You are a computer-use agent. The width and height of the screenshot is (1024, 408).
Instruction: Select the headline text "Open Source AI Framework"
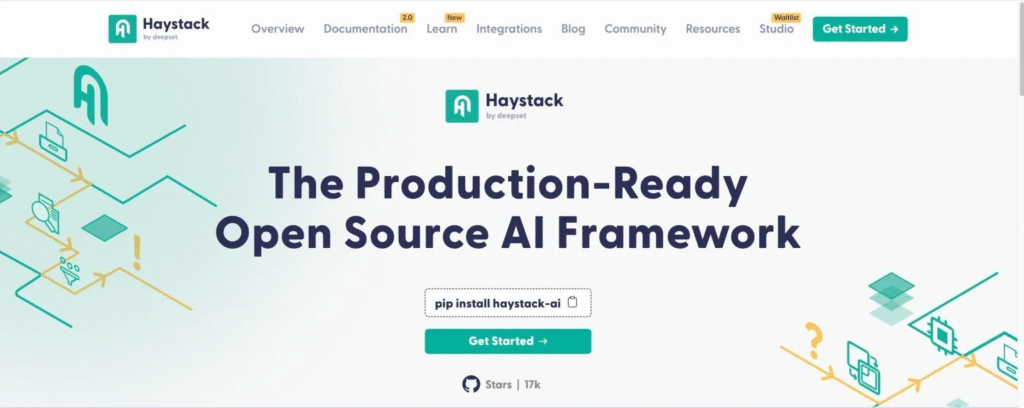coord(507,232)
